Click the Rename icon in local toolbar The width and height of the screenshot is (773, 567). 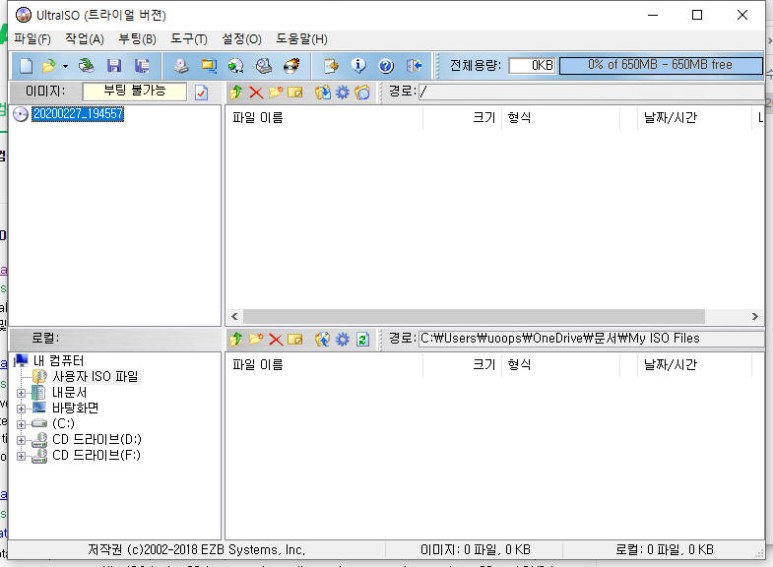tap(295, 339)
